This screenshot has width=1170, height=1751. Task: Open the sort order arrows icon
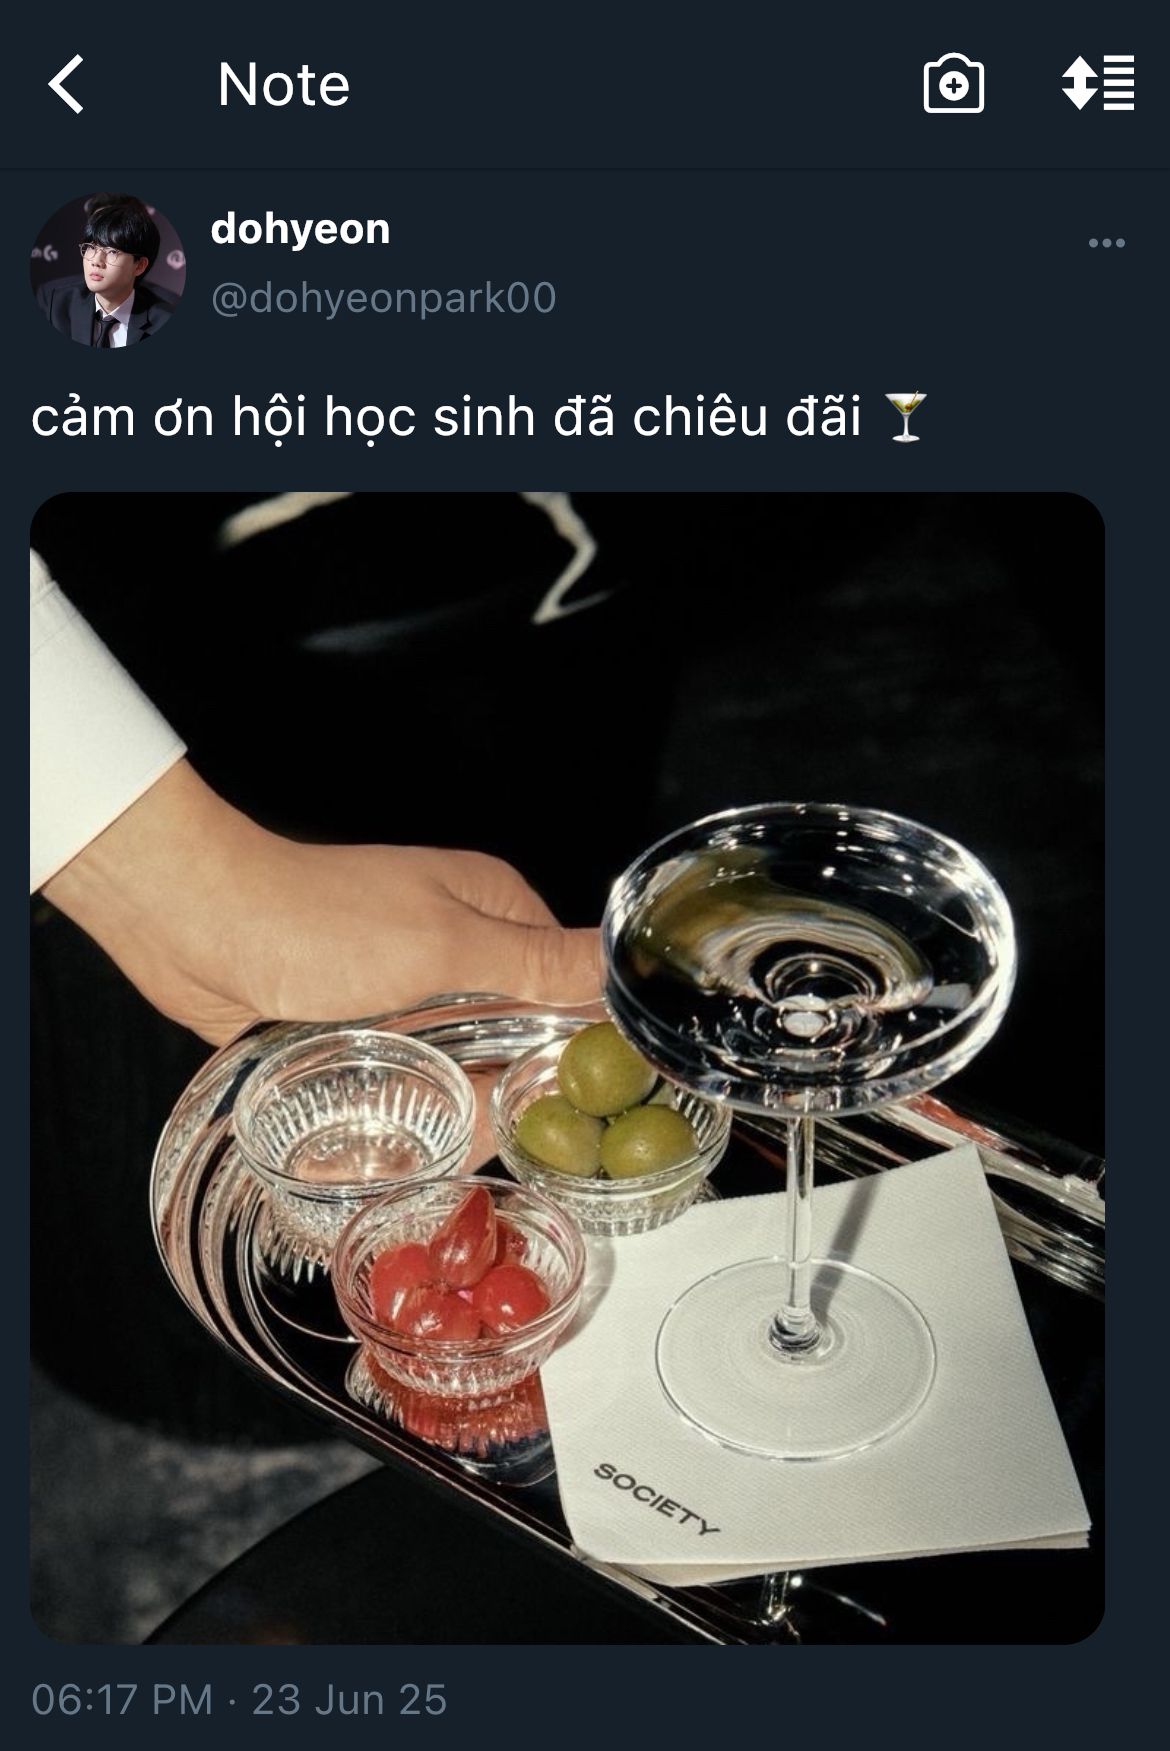pyautogui.click(x=1098, y=83)
